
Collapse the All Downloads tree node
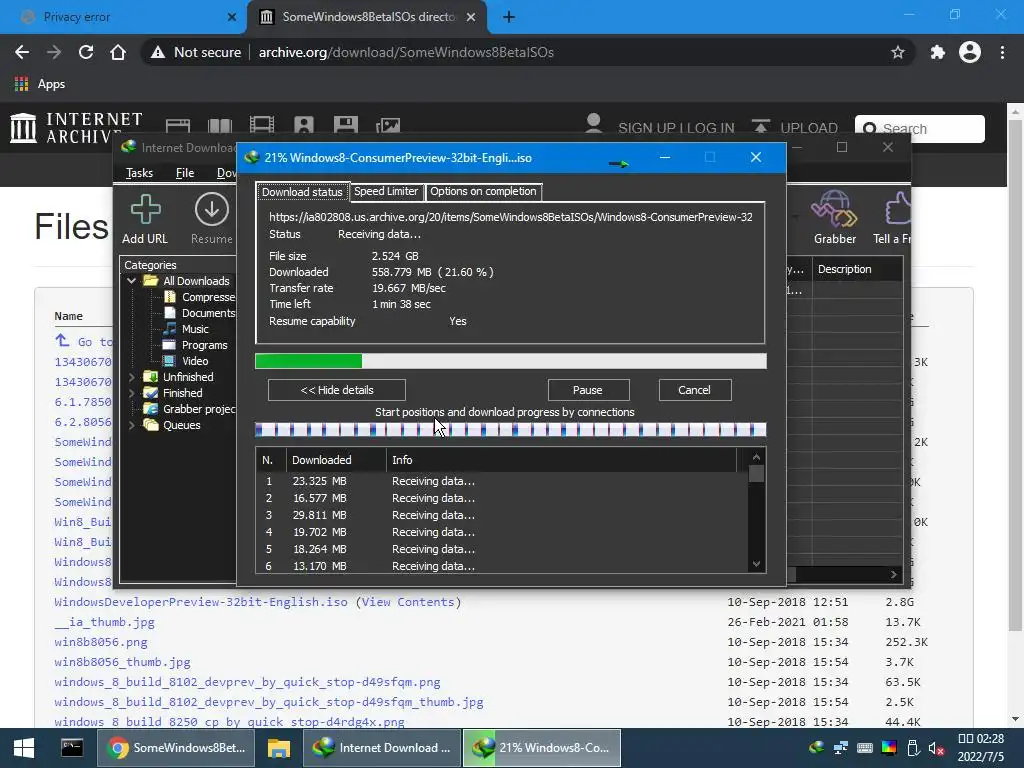(131, 281)
